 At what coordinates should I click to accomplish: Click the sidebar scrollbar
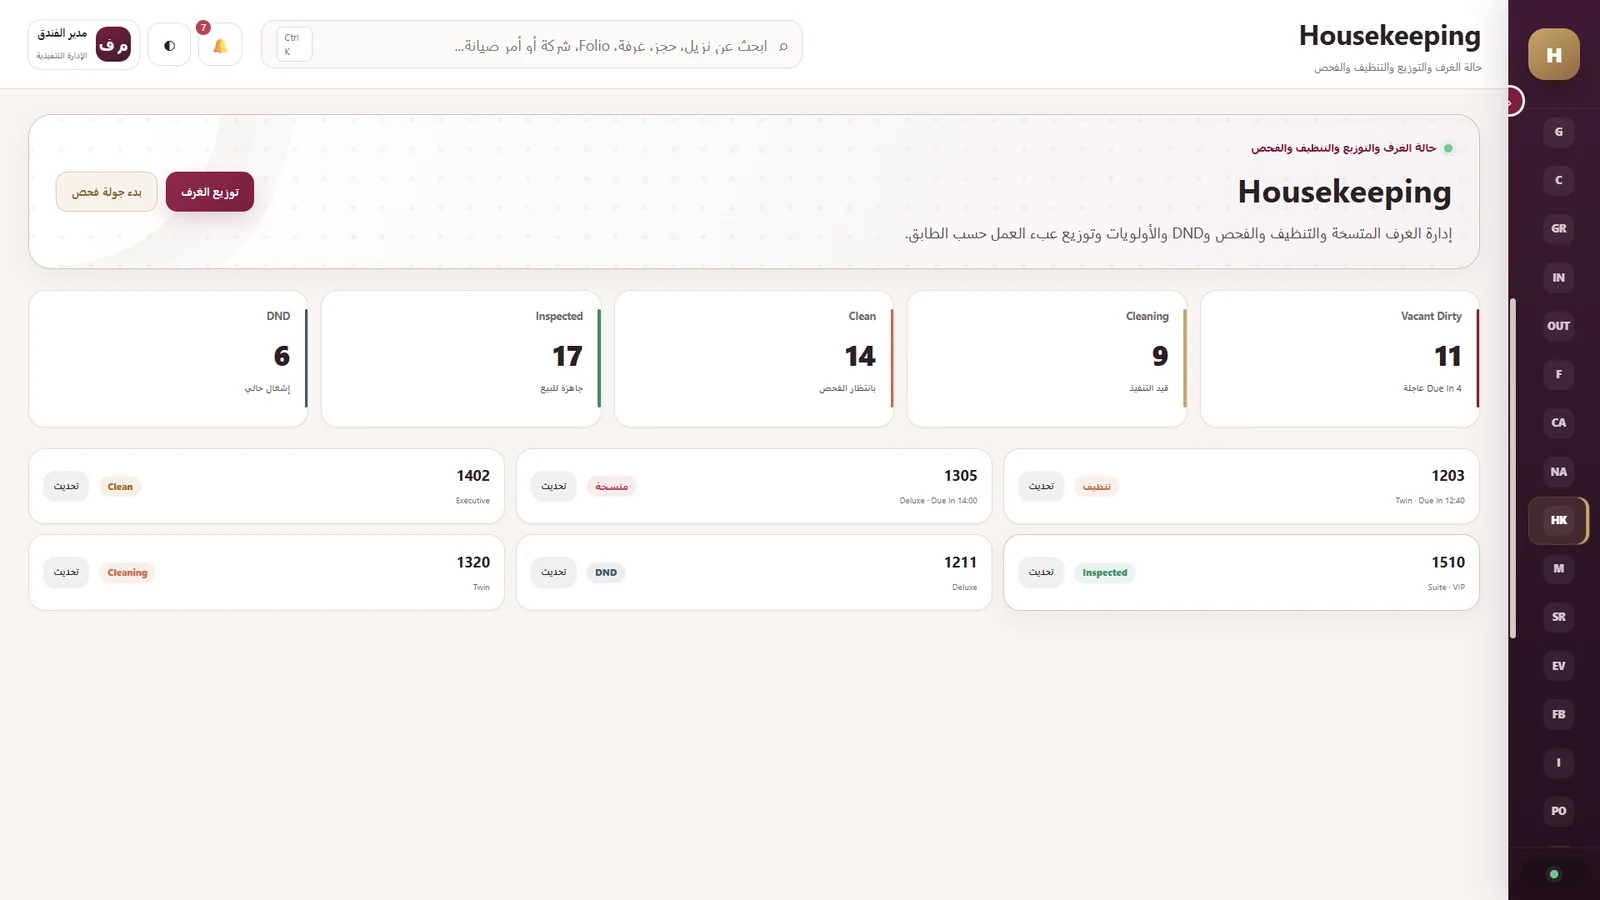point(1513,468)
